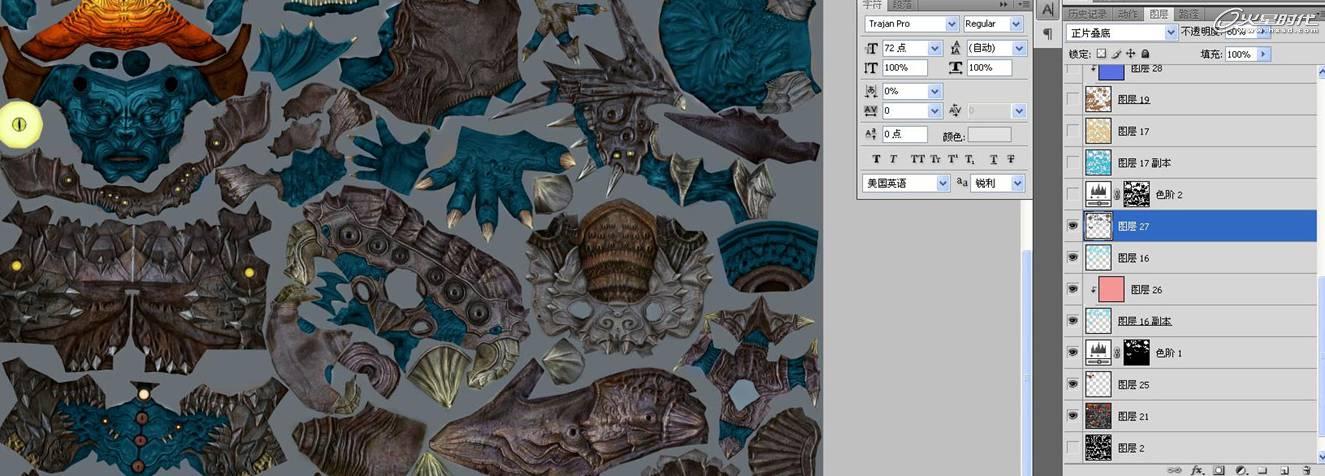Lock layer position icon
Screen dimensions: 1325x476
pos(1130,54)
